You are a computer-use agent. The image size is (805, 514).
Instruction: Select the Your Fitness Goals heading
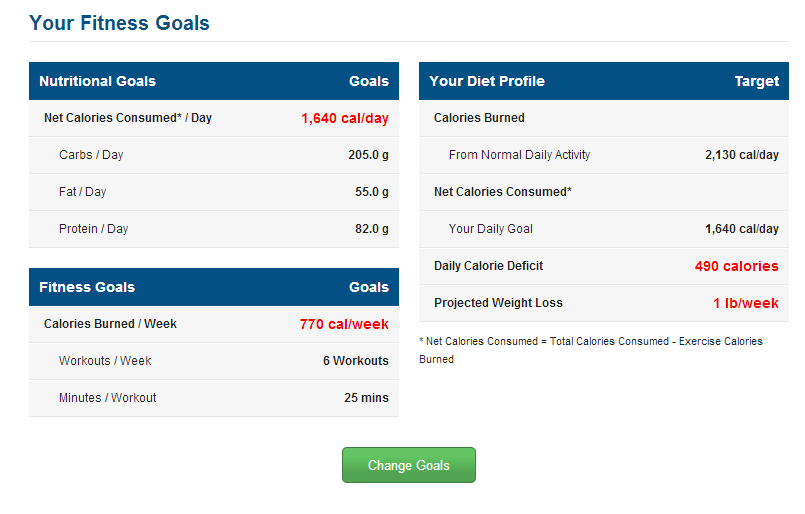119,23
